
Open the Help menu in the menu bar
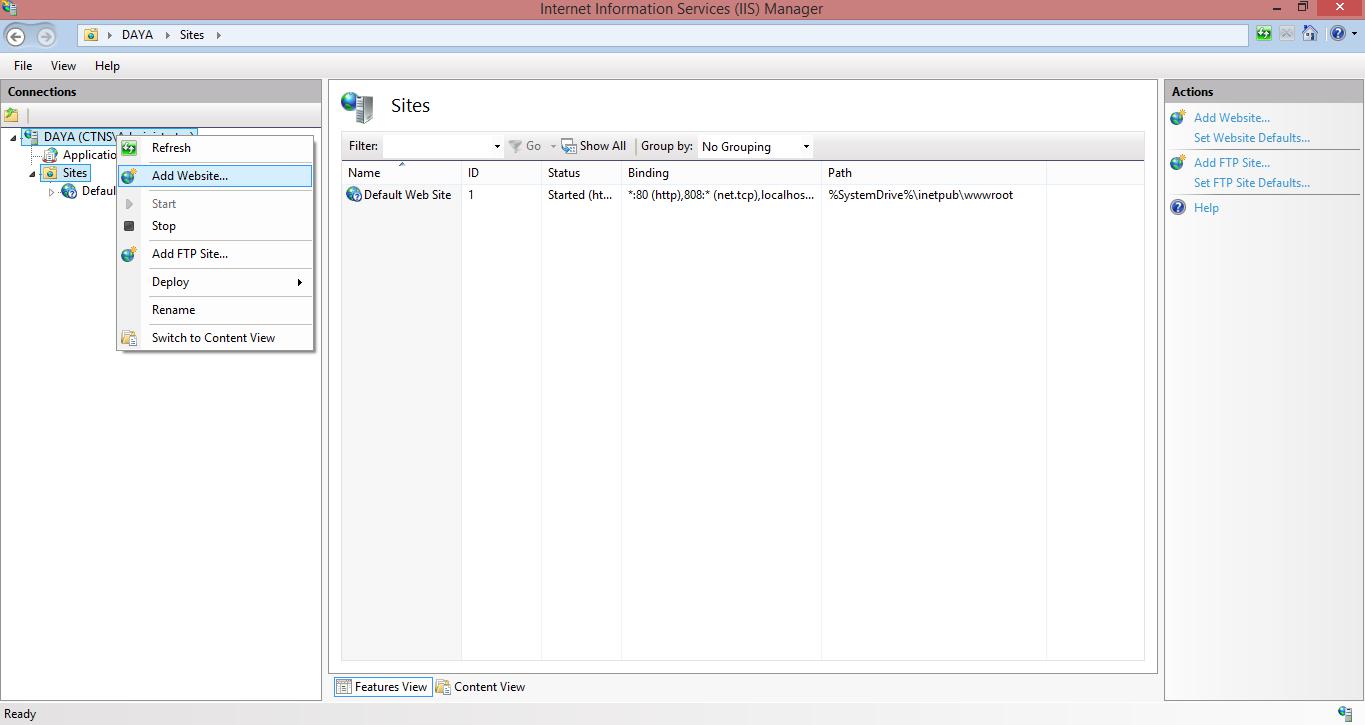tap(107, 66)
